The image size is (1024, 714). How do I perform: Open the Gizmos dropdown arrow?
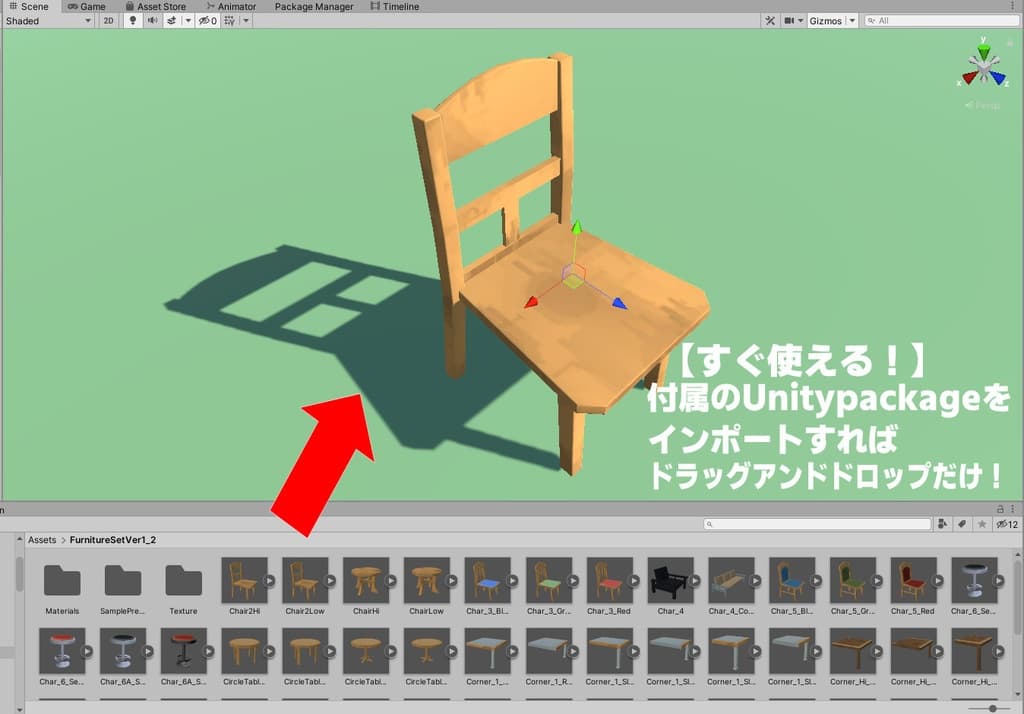(850, 20)
